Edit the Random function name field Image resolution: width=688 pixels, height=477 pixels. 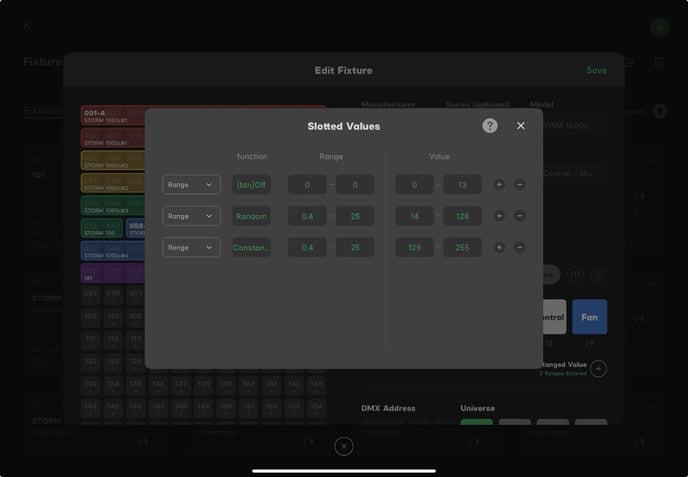coord(251,216)
